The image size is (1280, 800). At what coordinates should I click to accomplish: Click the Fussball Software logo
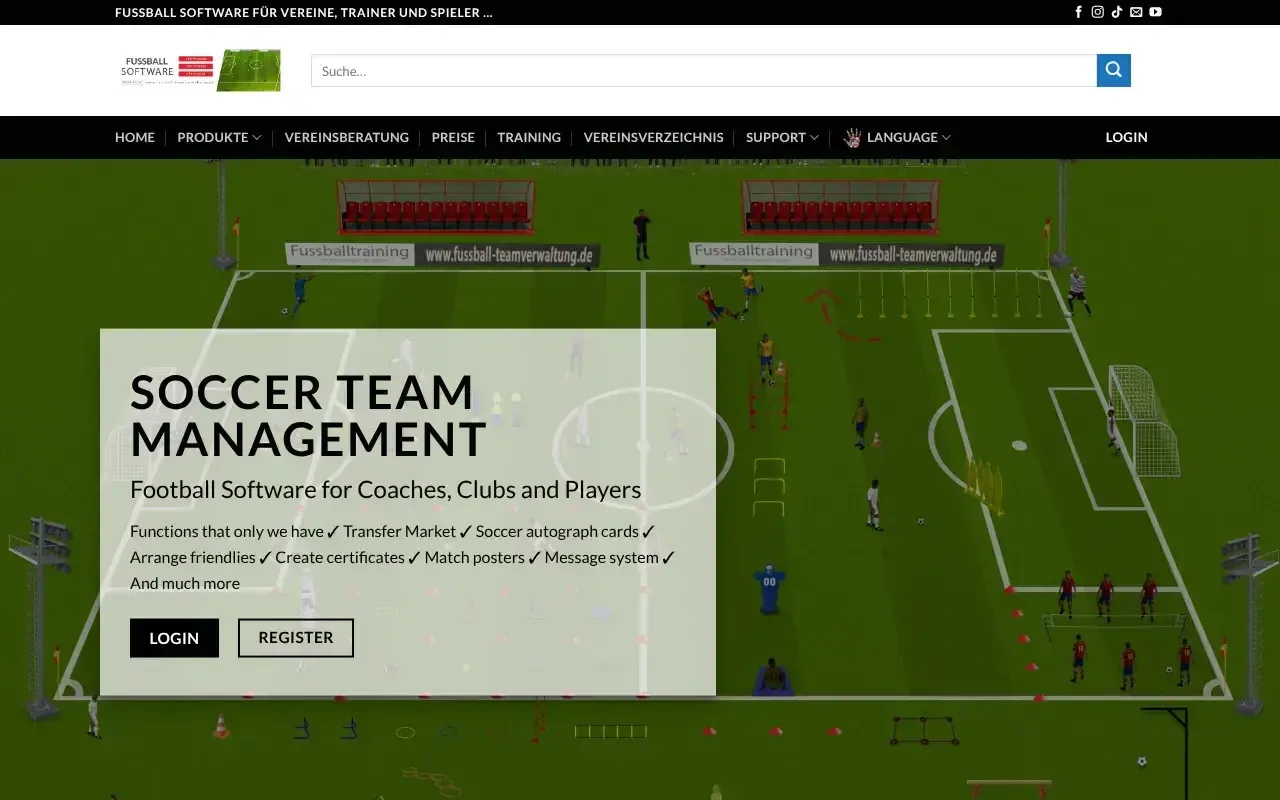pos(200,70)
